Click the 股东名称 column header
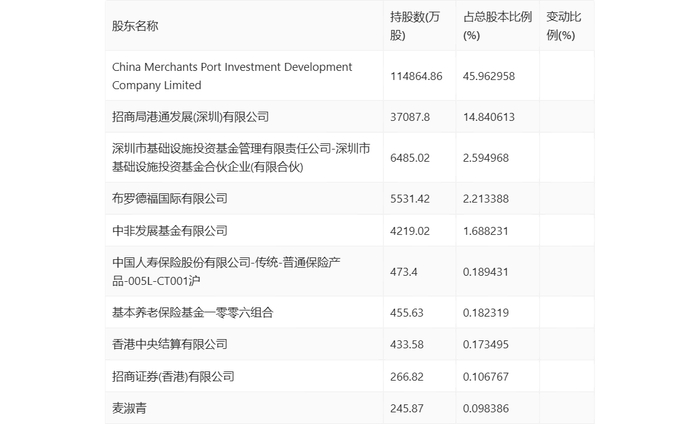Image resolution: width=700 pixels, height=424 pixels. click(x=135, y=26)
